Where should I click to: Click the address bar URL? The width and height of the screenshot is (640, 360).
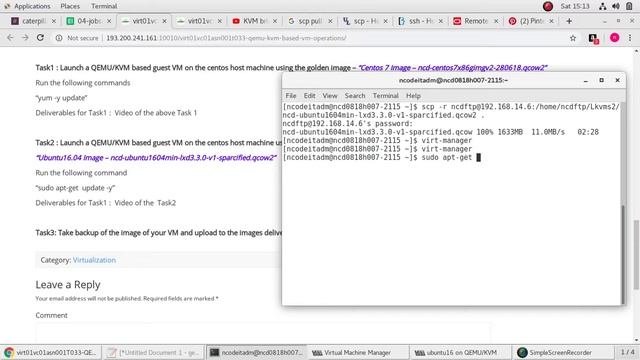[x=226, y=38]
